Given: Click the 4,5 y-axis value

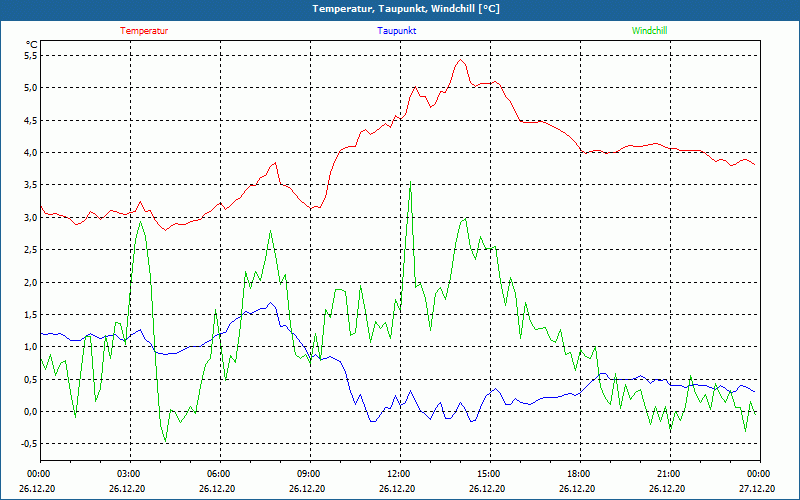Looking at the screenshot, I should 31,120.
